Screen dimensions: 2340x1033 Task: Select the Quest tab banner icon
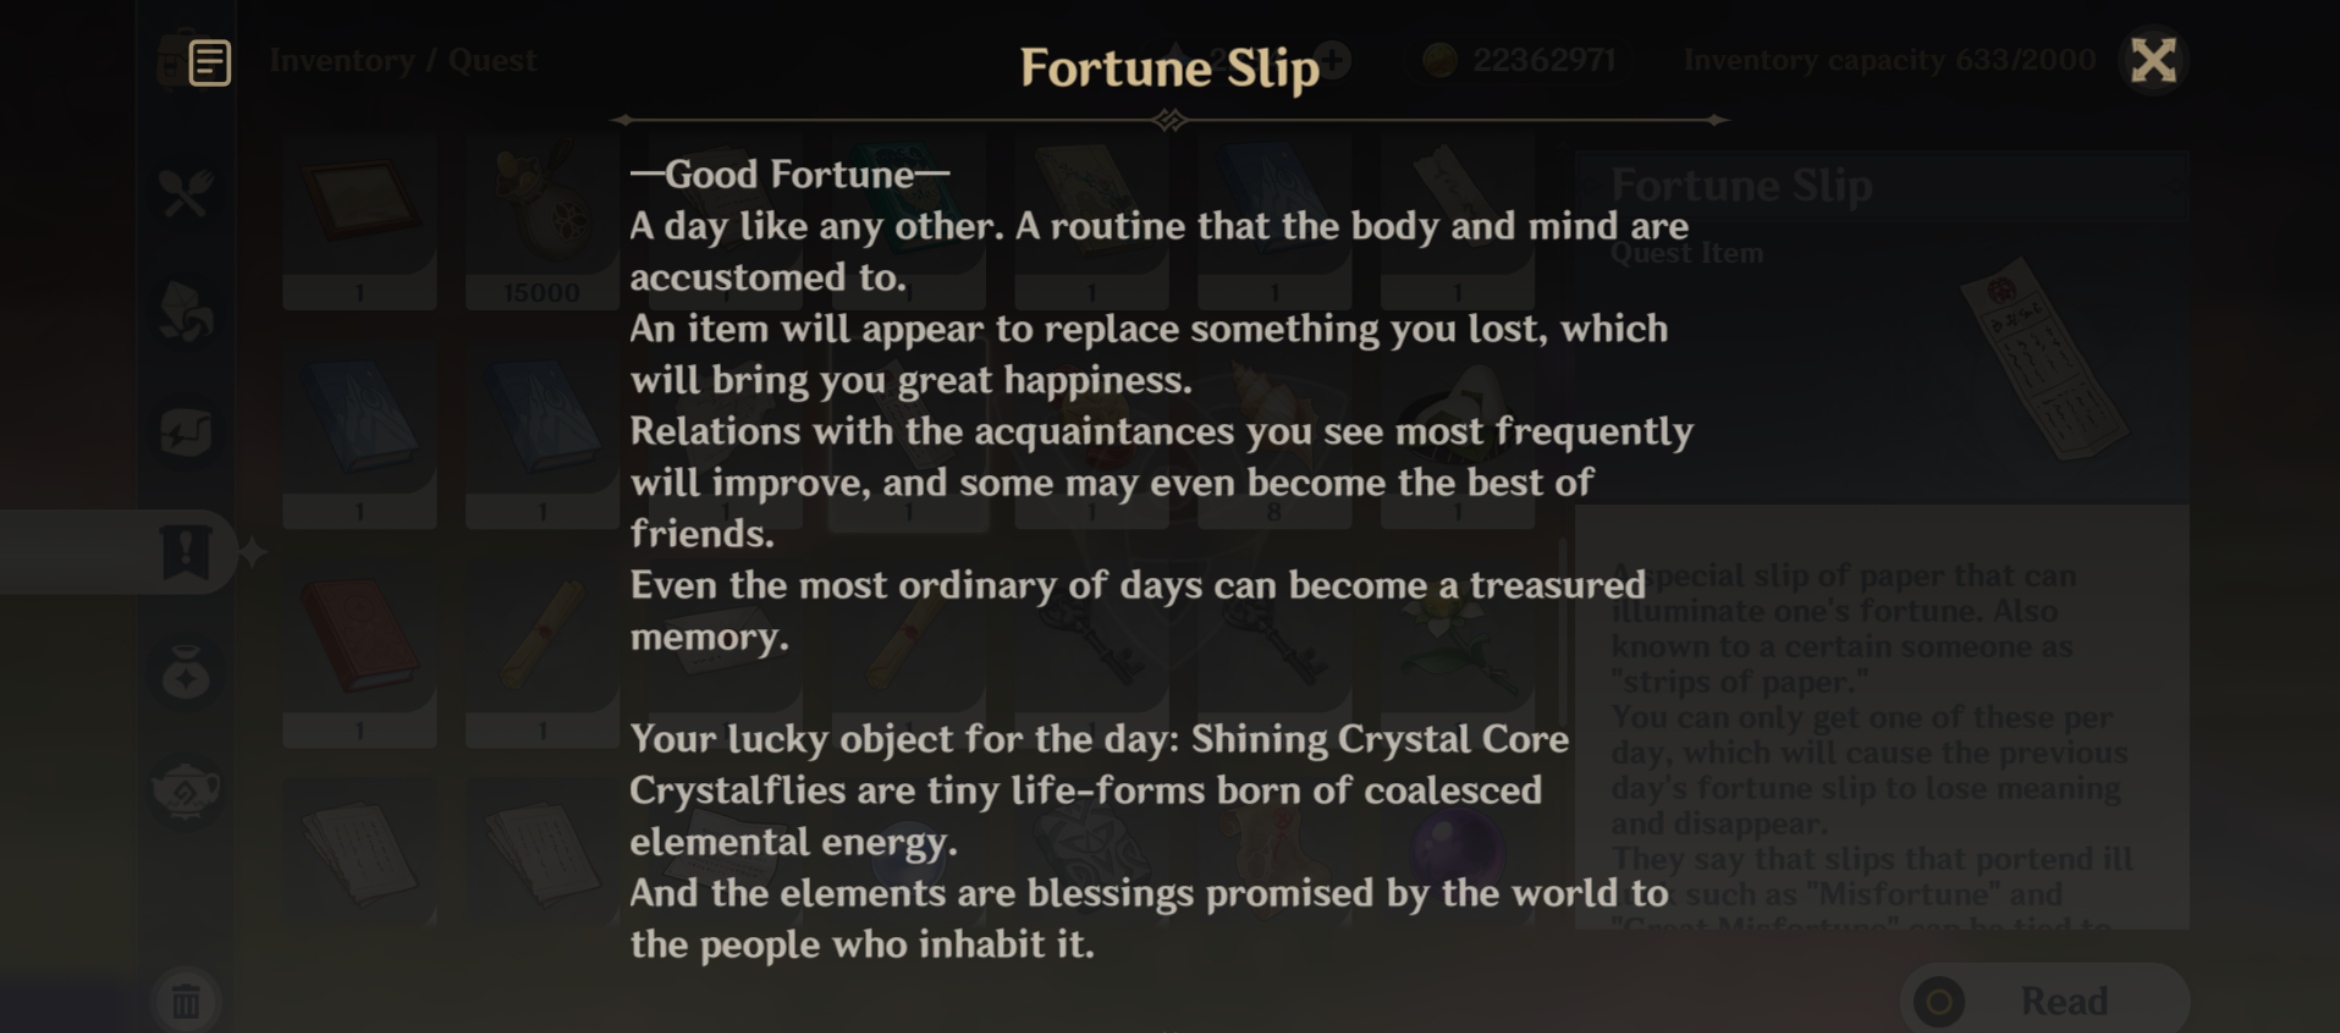[x=186, y=552]
